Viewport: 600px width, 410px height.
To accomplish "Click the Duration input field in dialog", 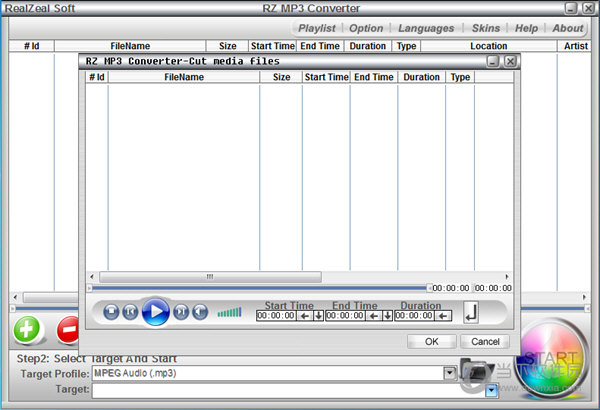I will coord(414,316).
